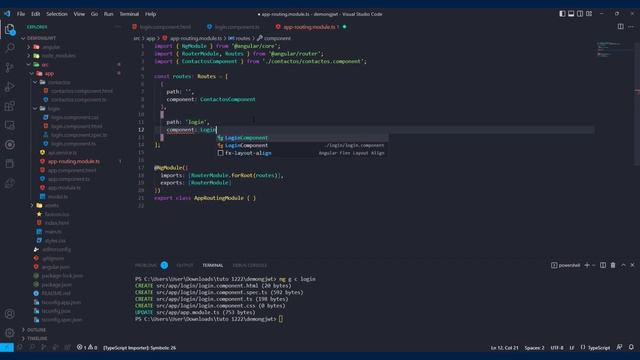Viewport: 640px width, 360px height.
Task: Open the Source Control view
Action: 10,67
